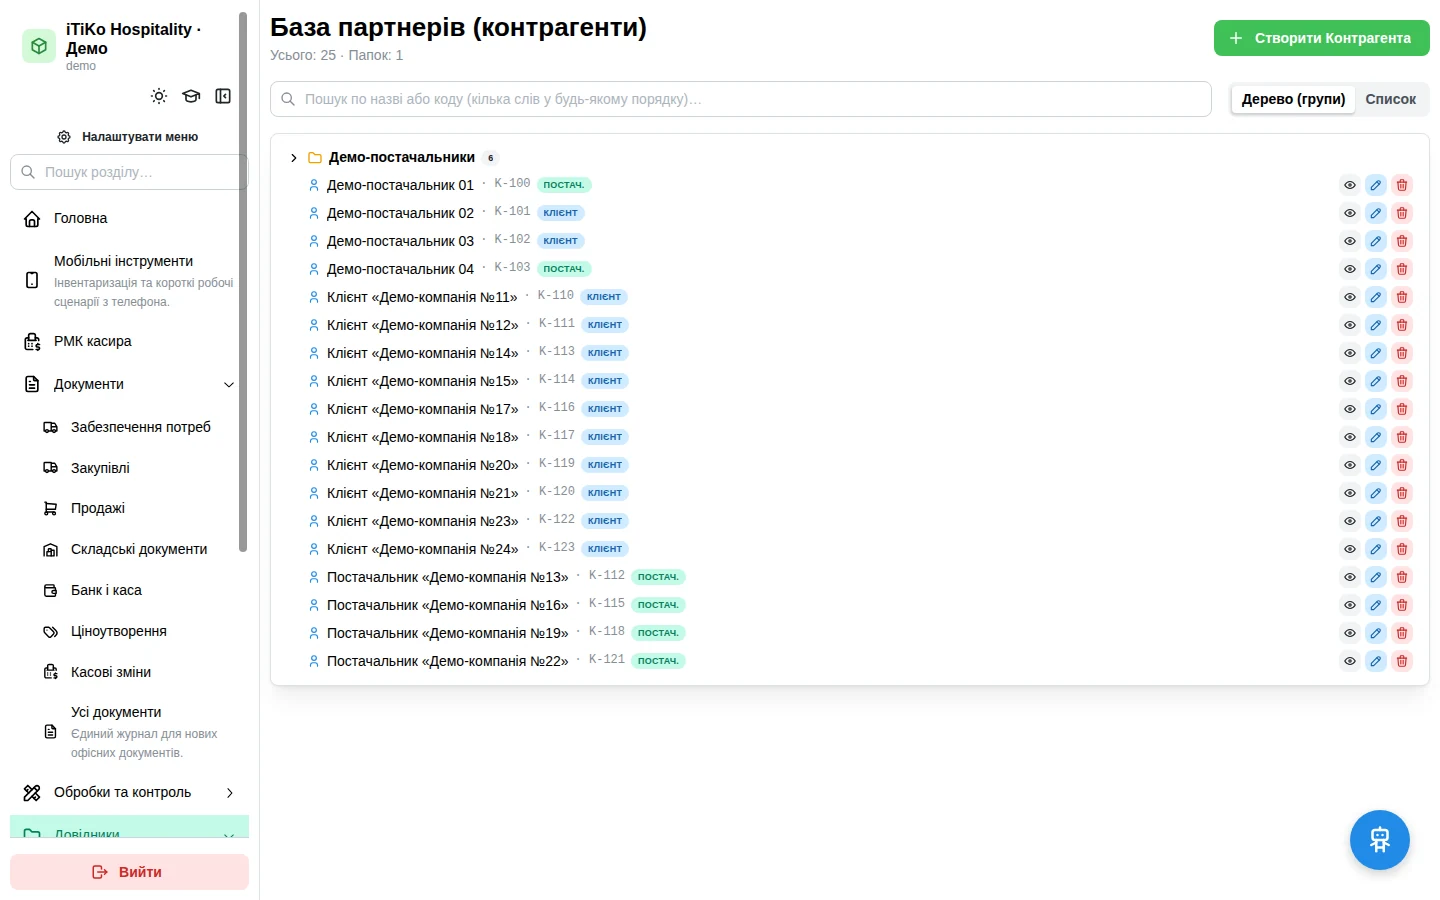This screenshot has width=1440, height=900.
Task: Delete Постачальник «Демо-компанія №19» trash icon
Action: click(x=1402, y=633)
